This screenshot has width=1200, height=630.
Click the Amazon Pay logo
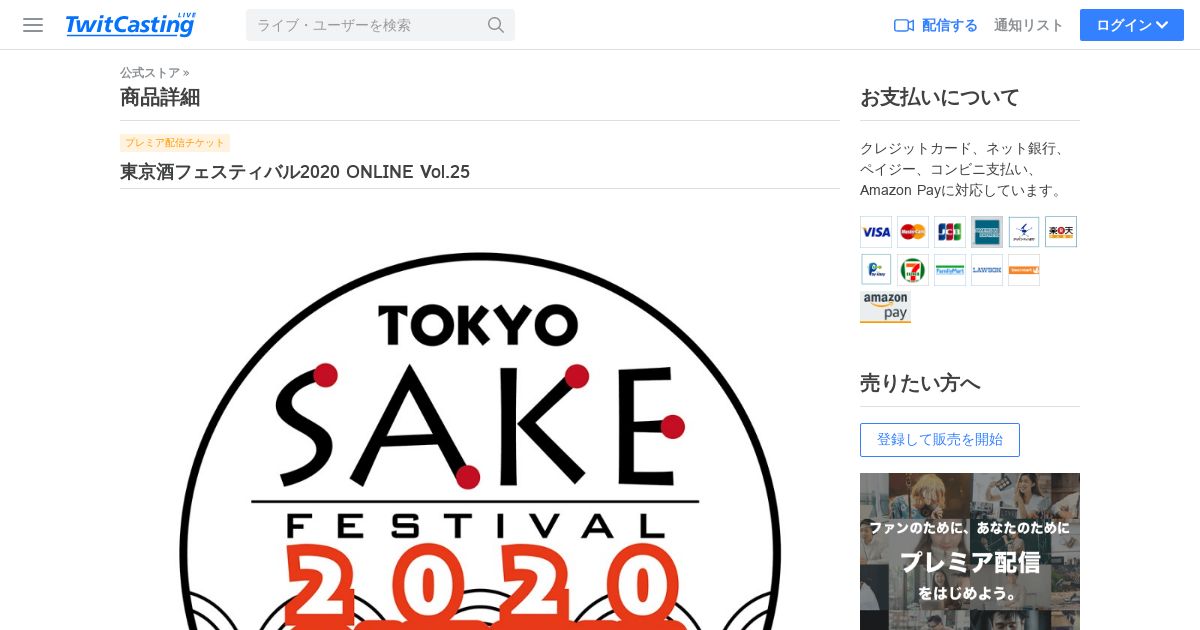(885, 307)
